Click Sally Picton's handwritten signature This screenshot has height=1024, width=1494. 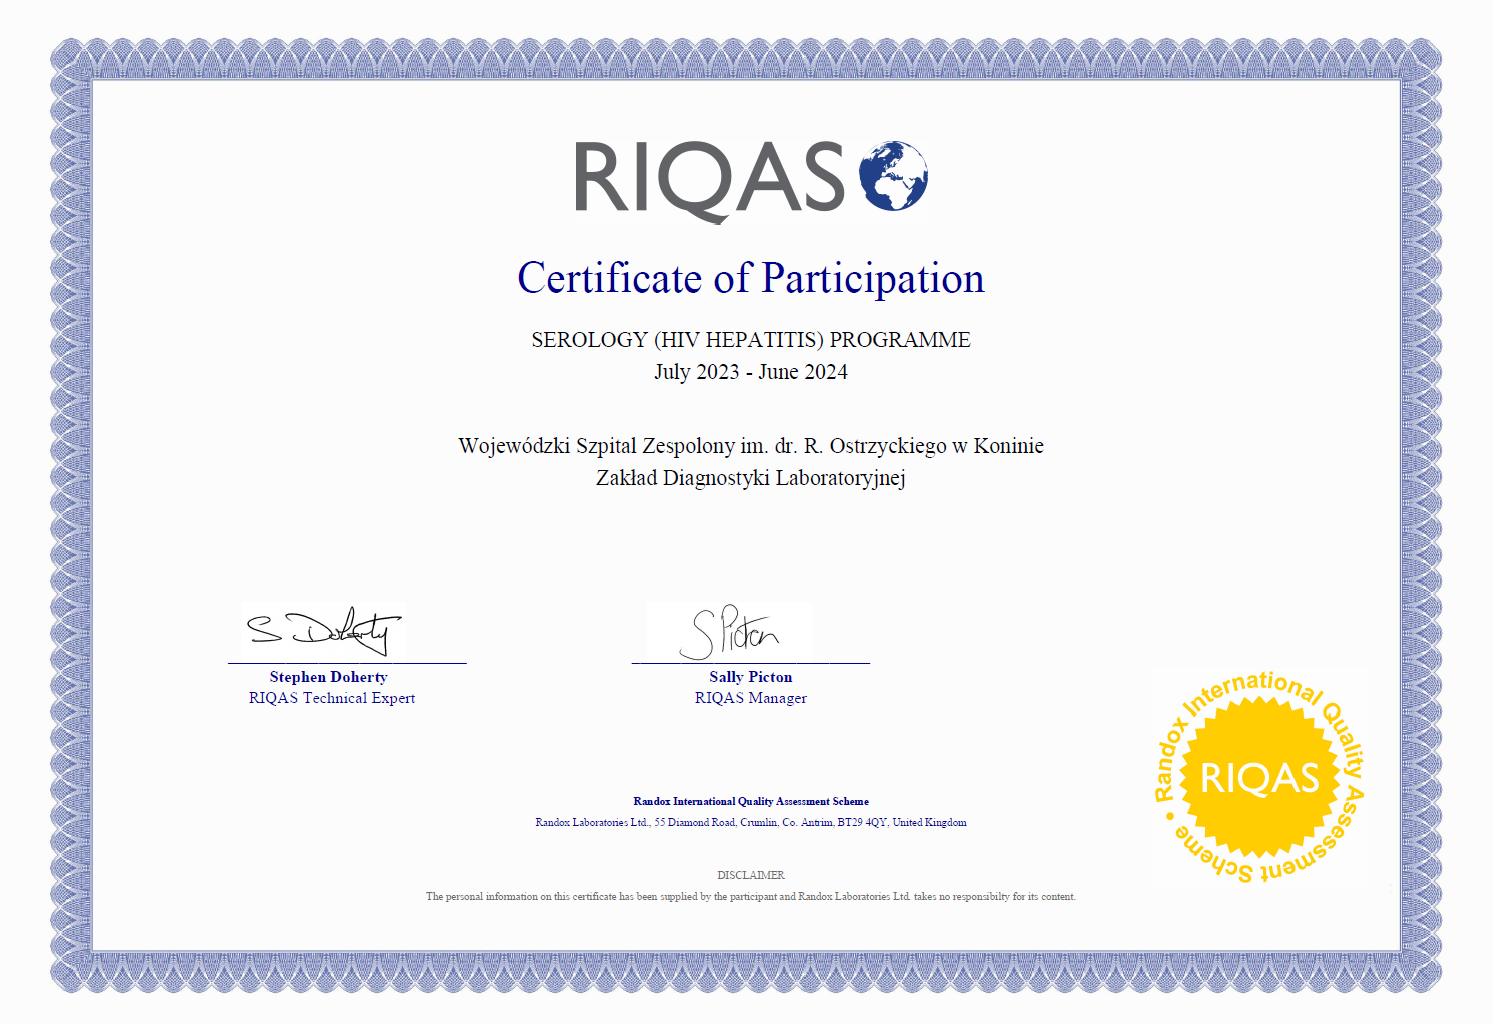729,631
